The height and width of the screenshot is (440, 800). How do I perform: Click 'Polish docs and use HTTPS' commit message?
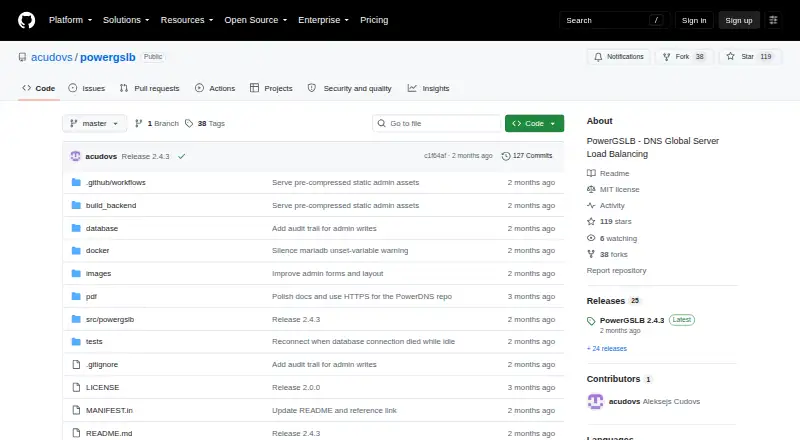click(x=362, y=297)
